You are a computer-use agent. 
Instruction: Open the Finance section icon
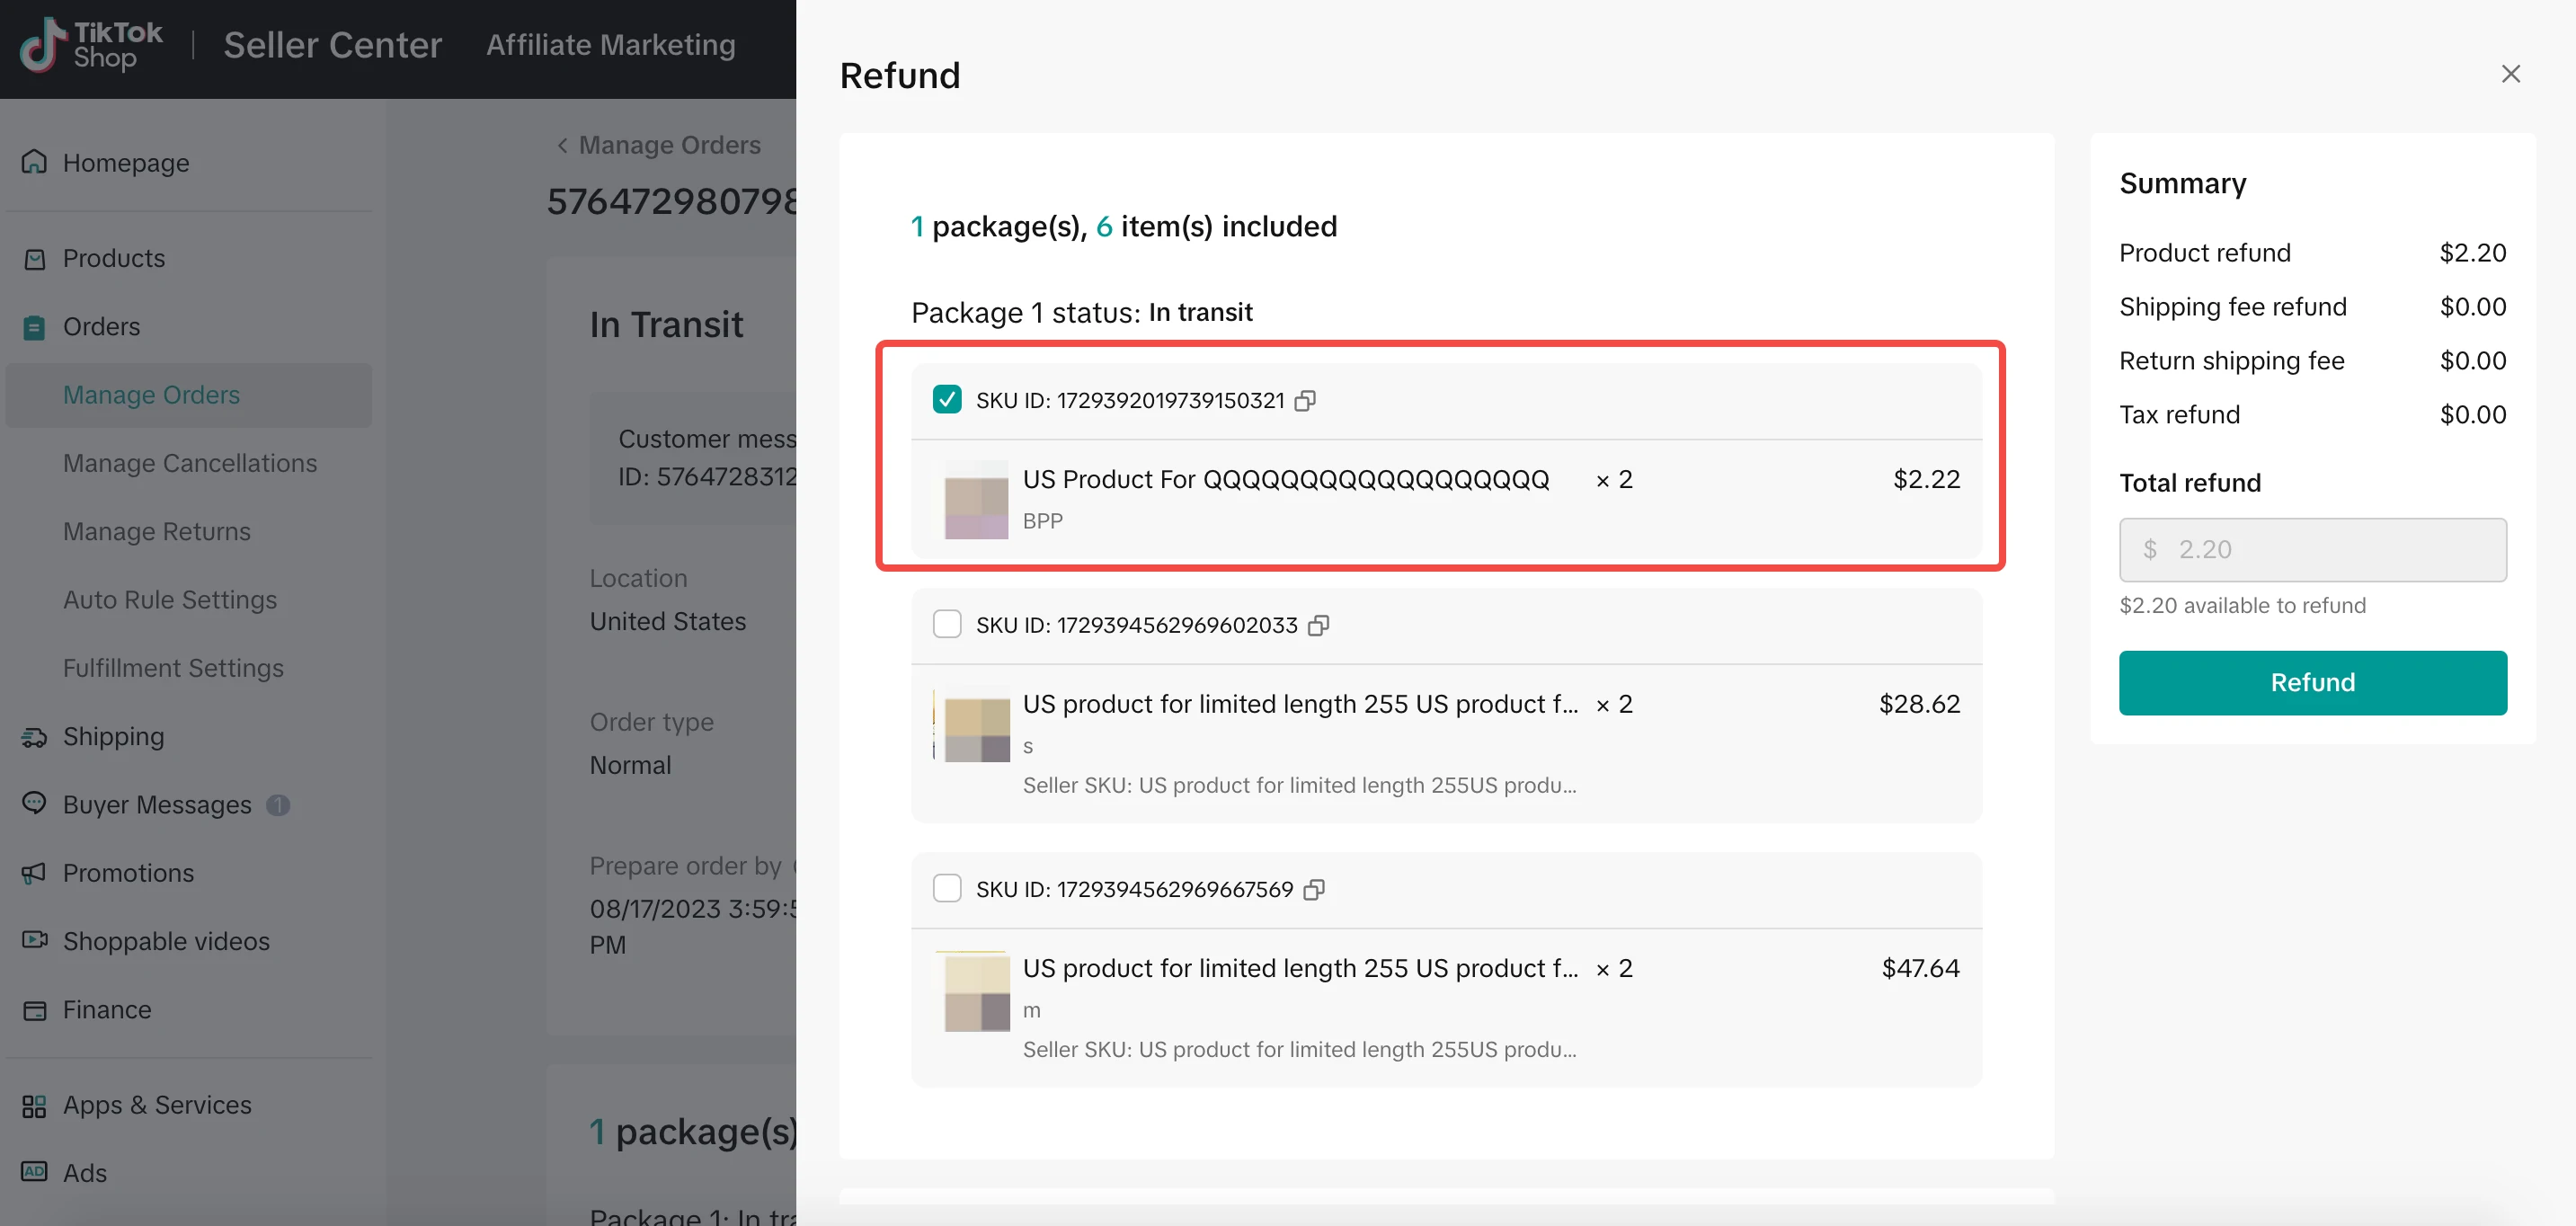(x=34, y=1010)
